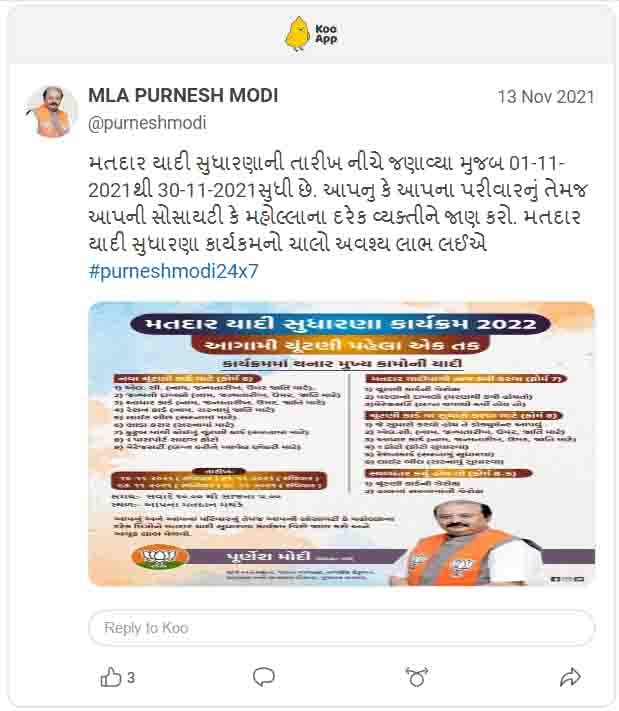The image size is (619, 711).
Task: Click the share arrow icon
Action: (570, 677)
